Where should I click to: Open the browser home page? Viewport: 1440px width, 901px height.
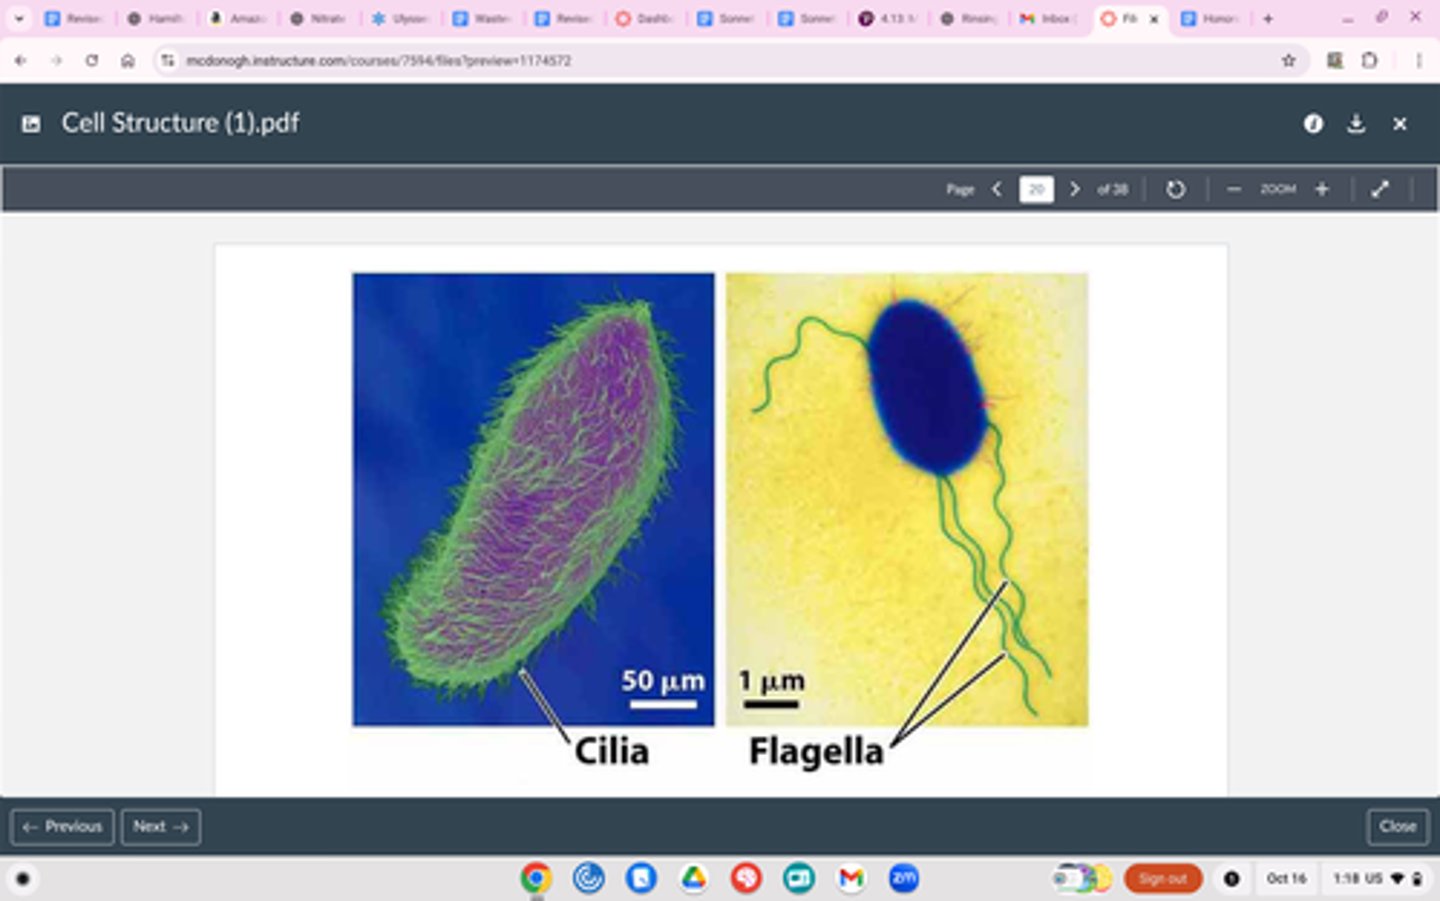[128, 60]
